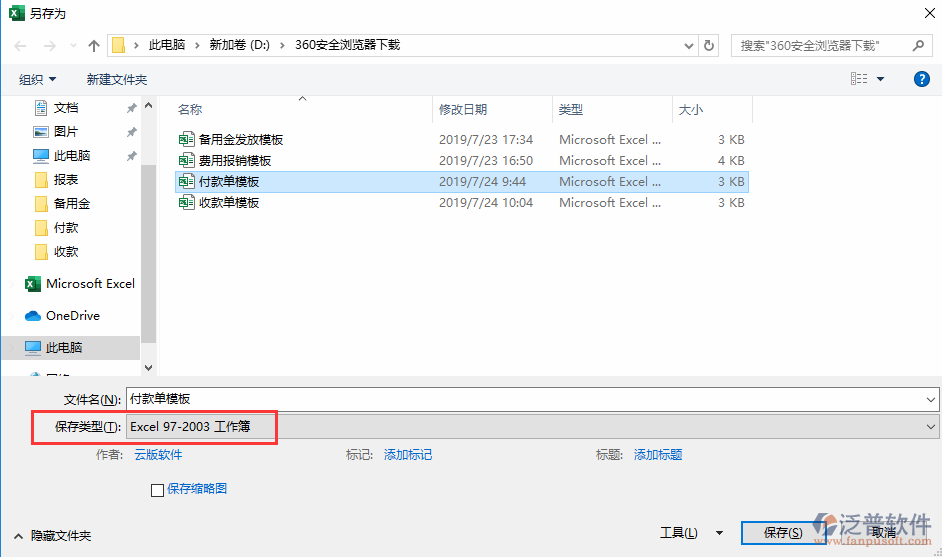Click the up-one-level arrow icon
This screenshot has height=557, width=942.
tap(94, 46)
